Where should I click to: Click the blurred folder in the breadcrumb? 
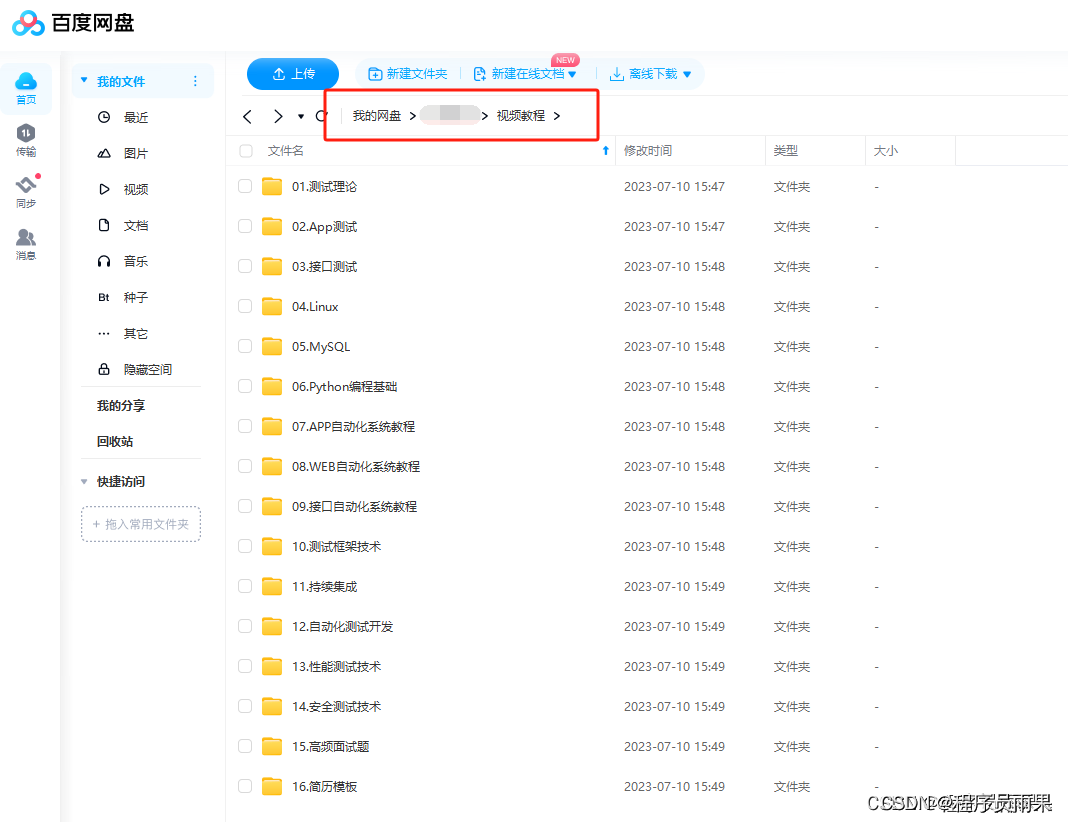(450, 114)
